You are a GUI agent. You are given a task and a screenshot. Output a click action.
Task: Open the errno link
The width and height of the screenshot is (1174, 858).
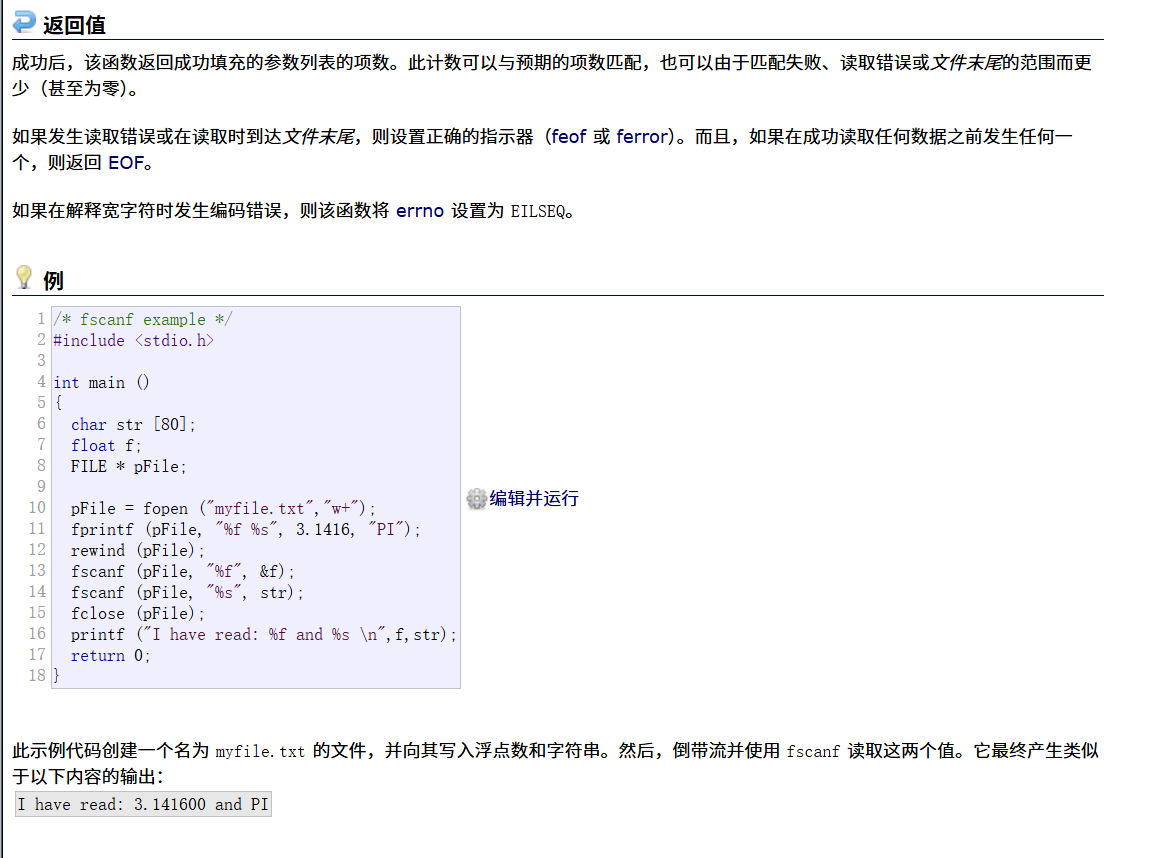(420, 211)
